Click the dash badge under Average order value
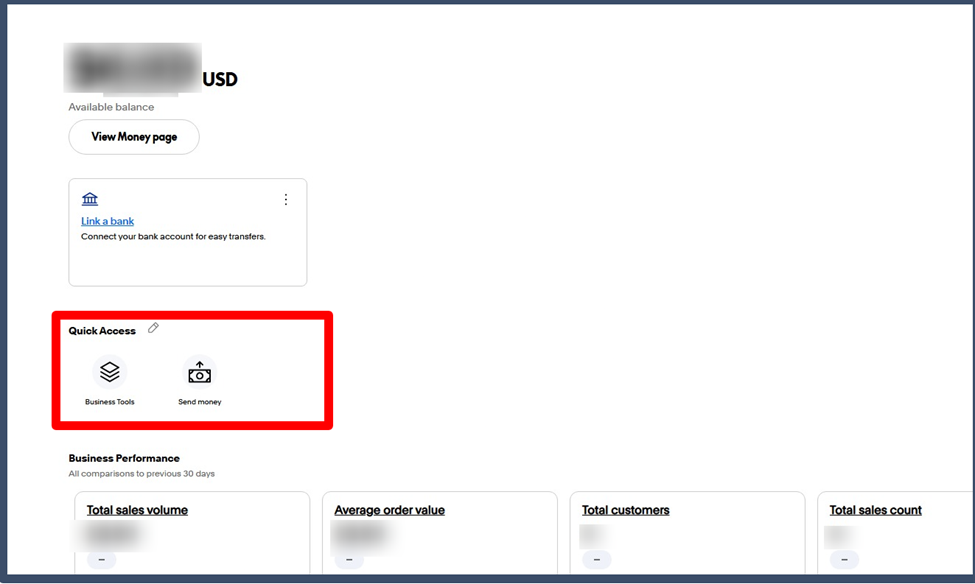 coord(349,560)
